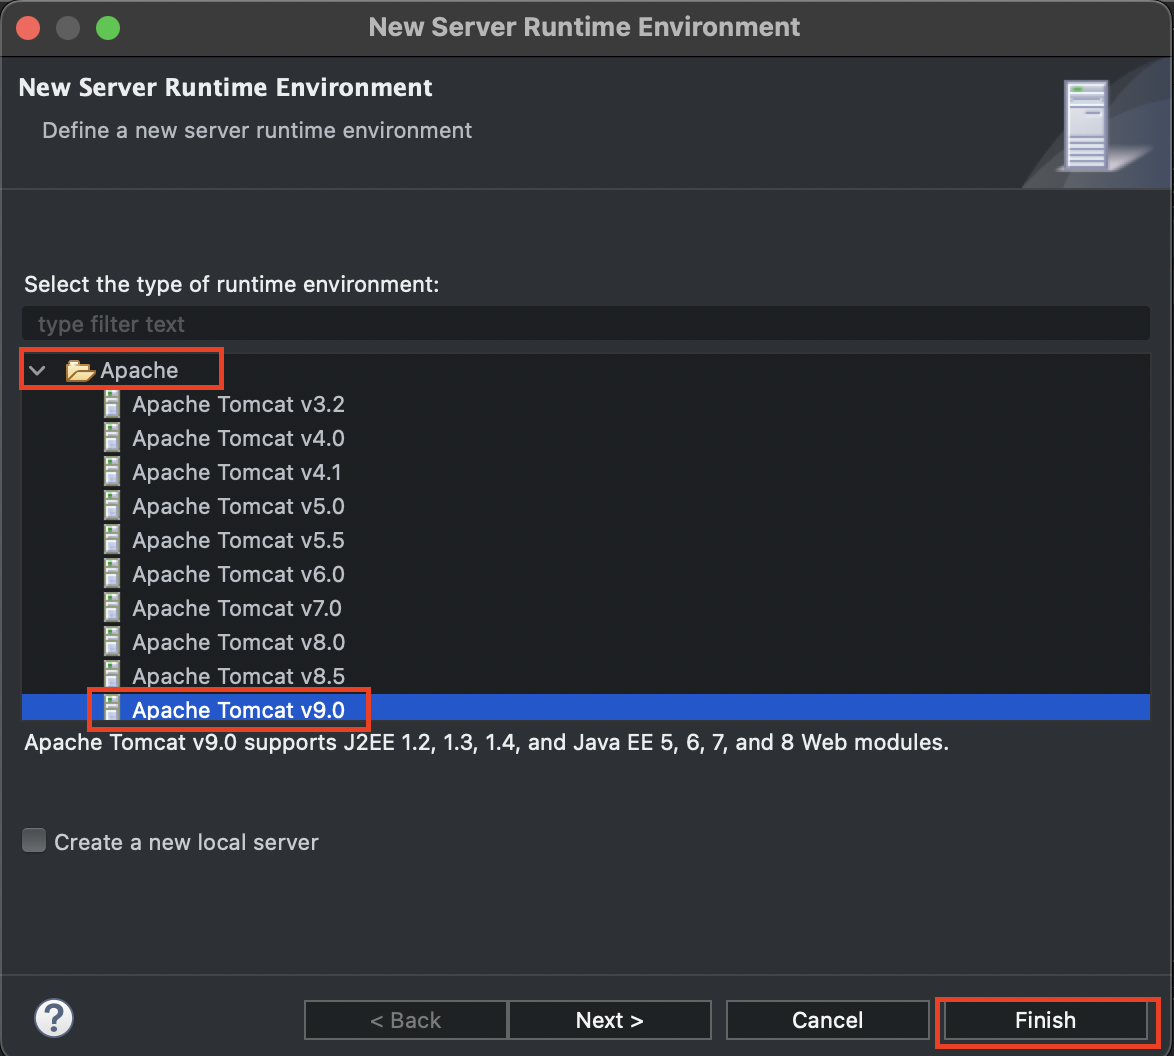The width and height of the screenshot is (1174, 1056).
Task: Collapse the Apache folder chevron
Action: point(37,370)
